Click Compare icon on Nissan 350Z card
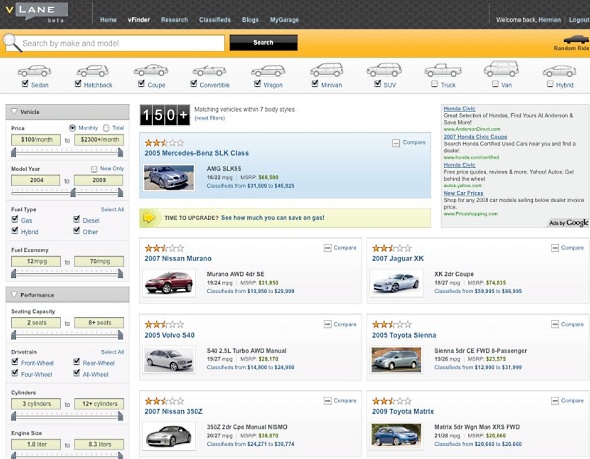 (x=327, y=401)
